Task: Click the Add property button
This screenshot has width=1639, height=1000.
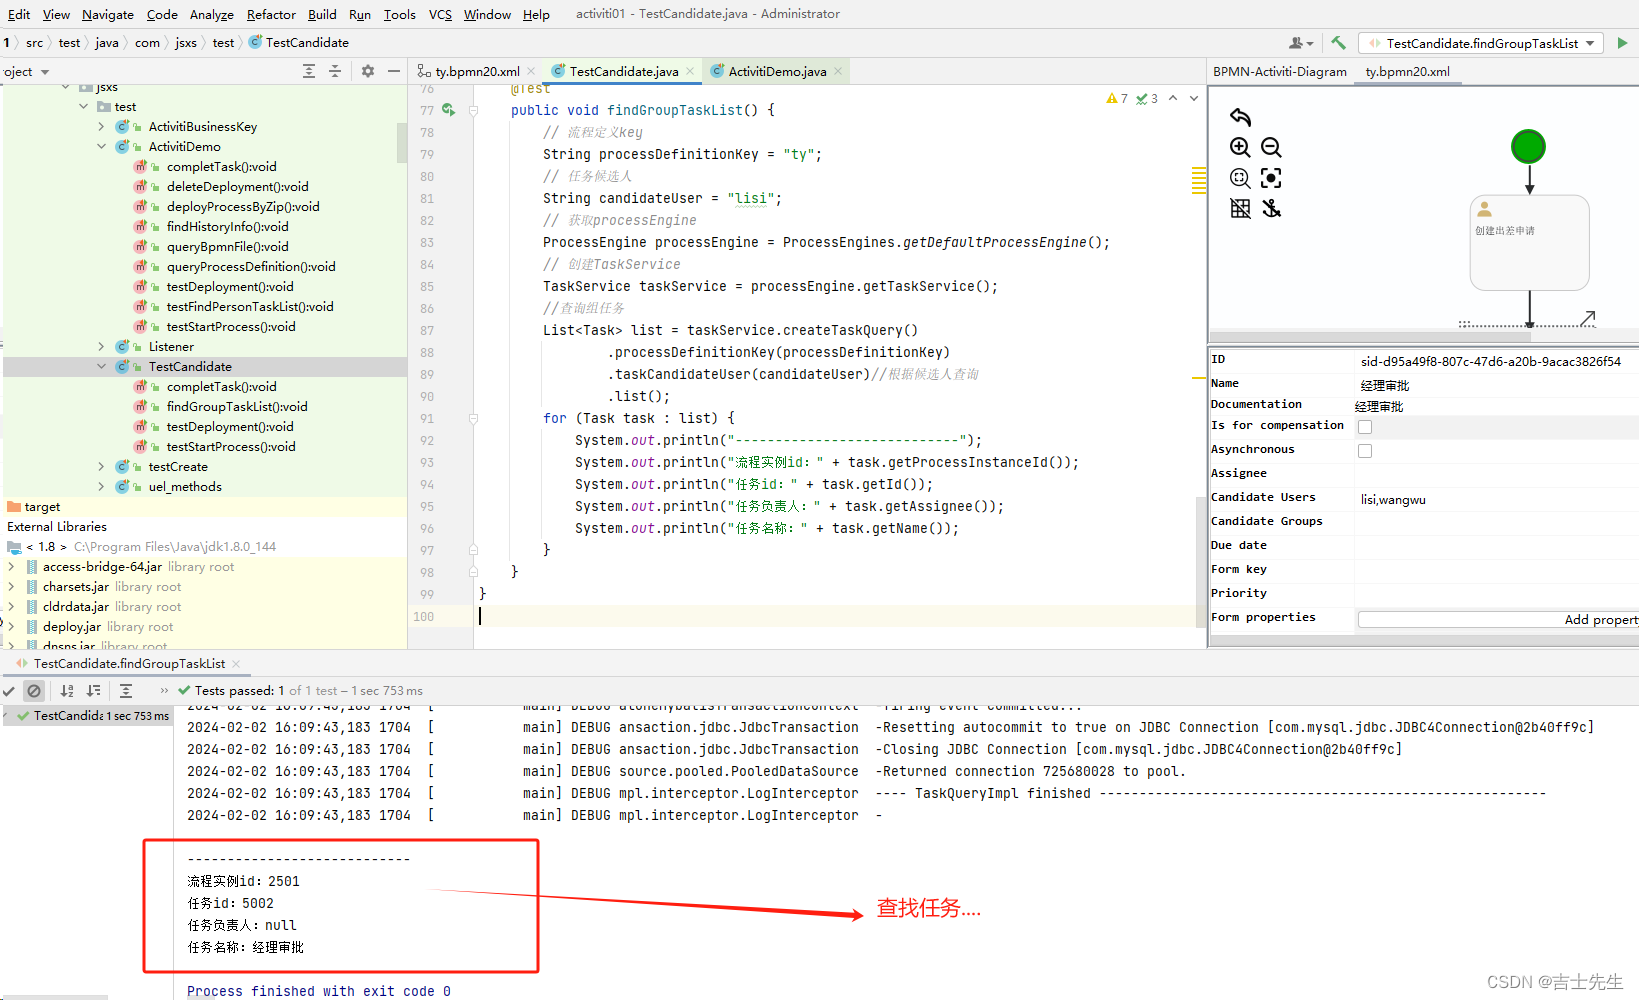Action: pyautogui.click(x=1499, y=620)
